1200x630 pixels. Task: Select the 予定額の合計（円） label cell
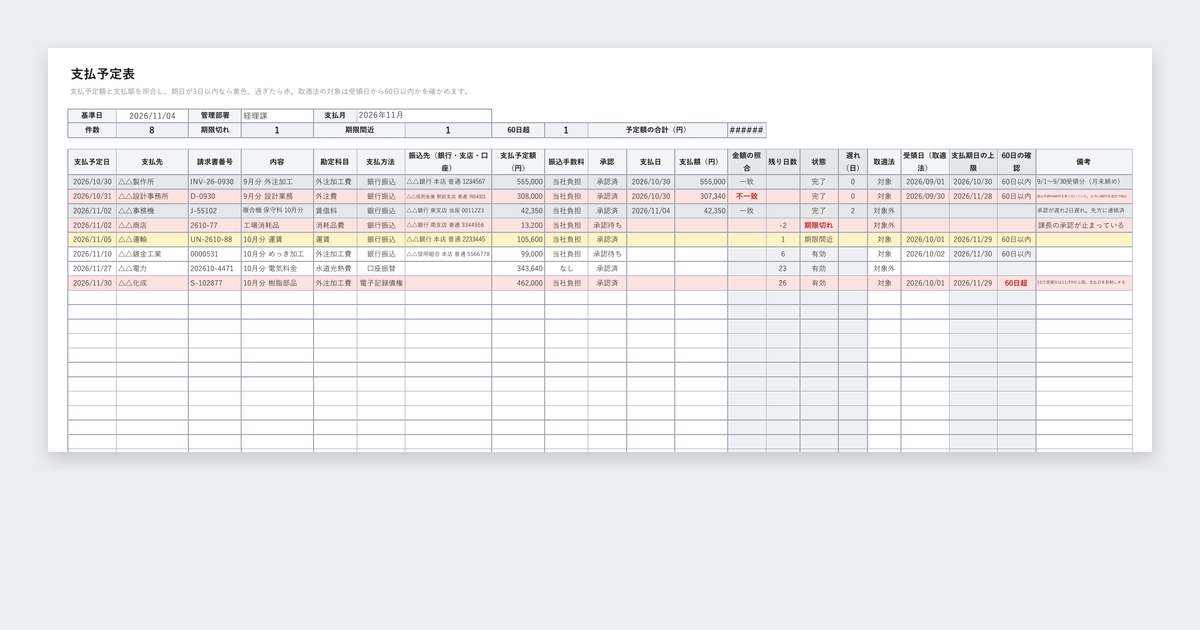(657, 130)
